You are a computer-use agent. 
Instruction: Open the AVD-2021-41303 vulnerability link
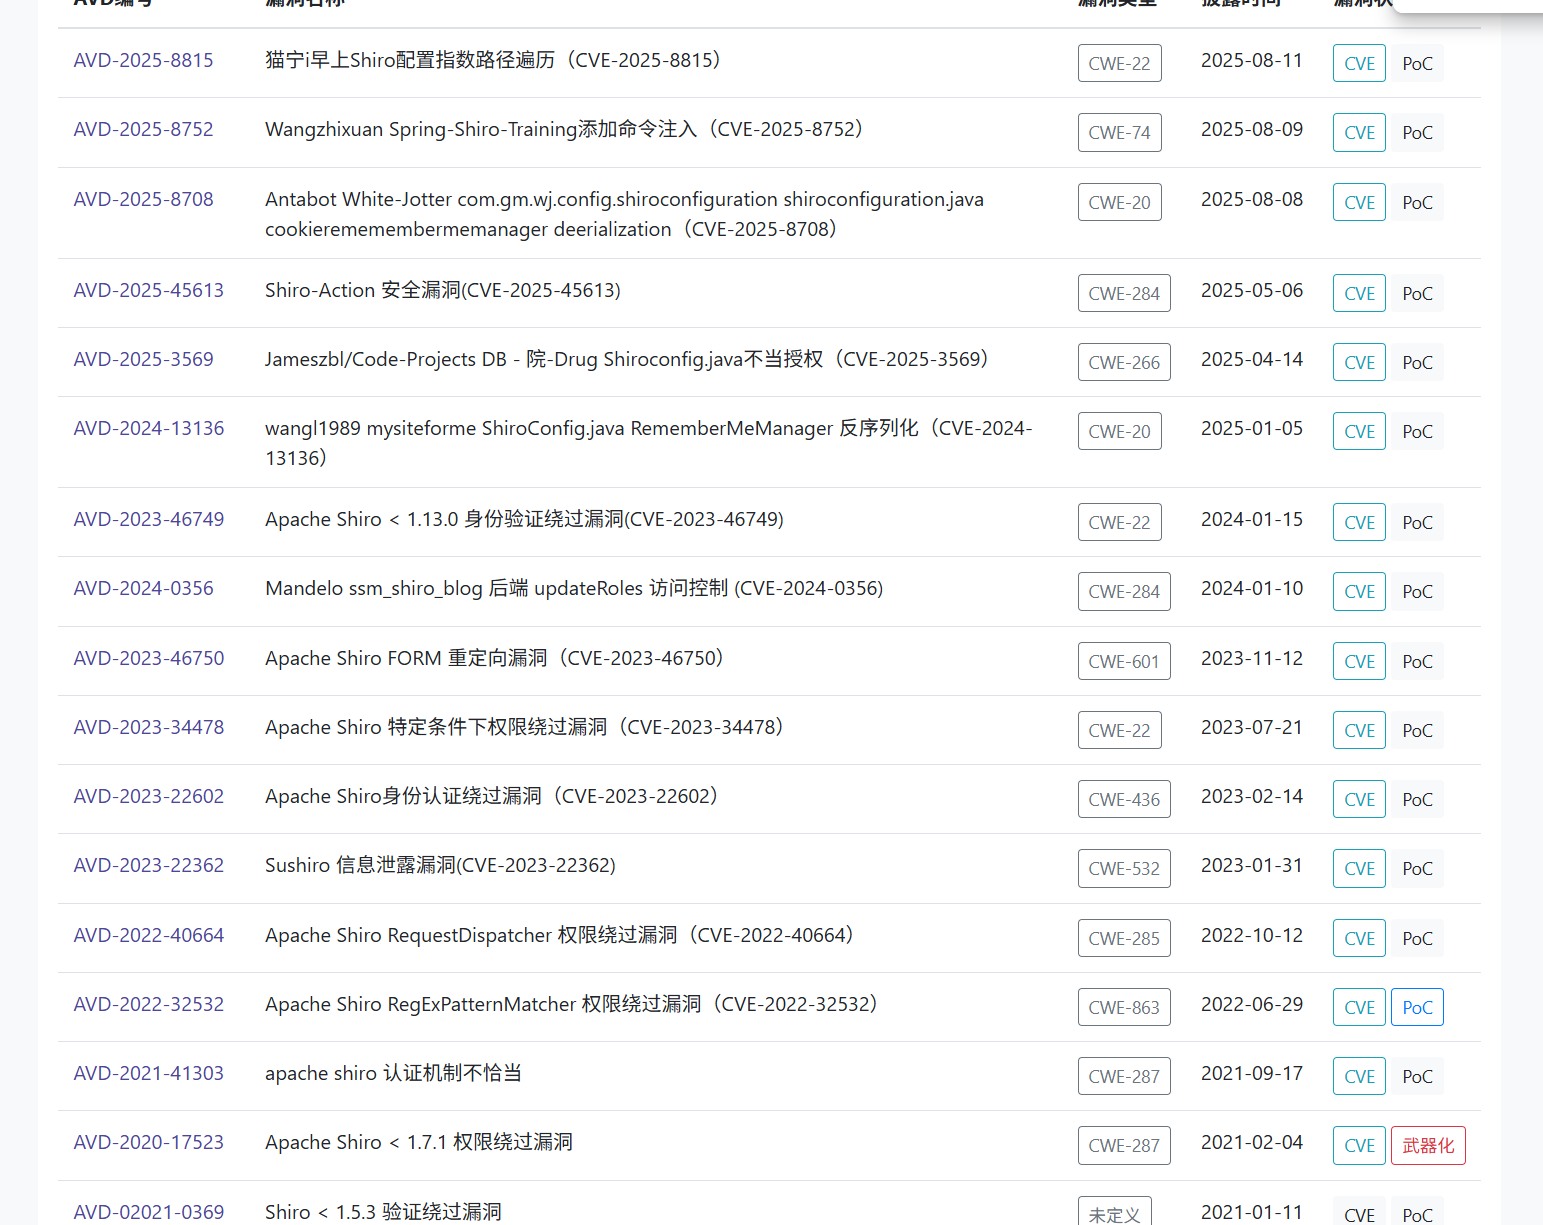pyautogui.click(x=149, y=1073)
